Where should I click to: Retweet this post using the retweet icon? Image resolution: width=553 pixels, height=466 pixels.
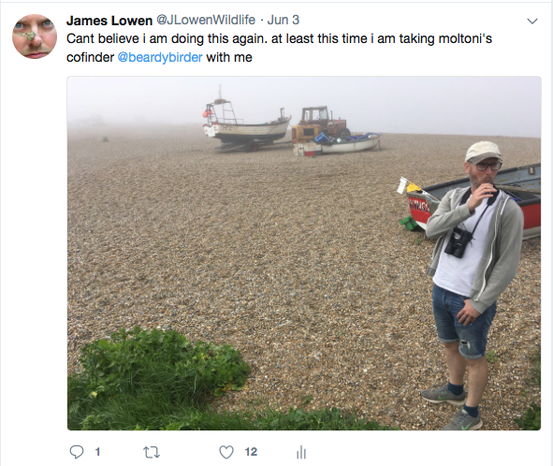coord(151,452)
